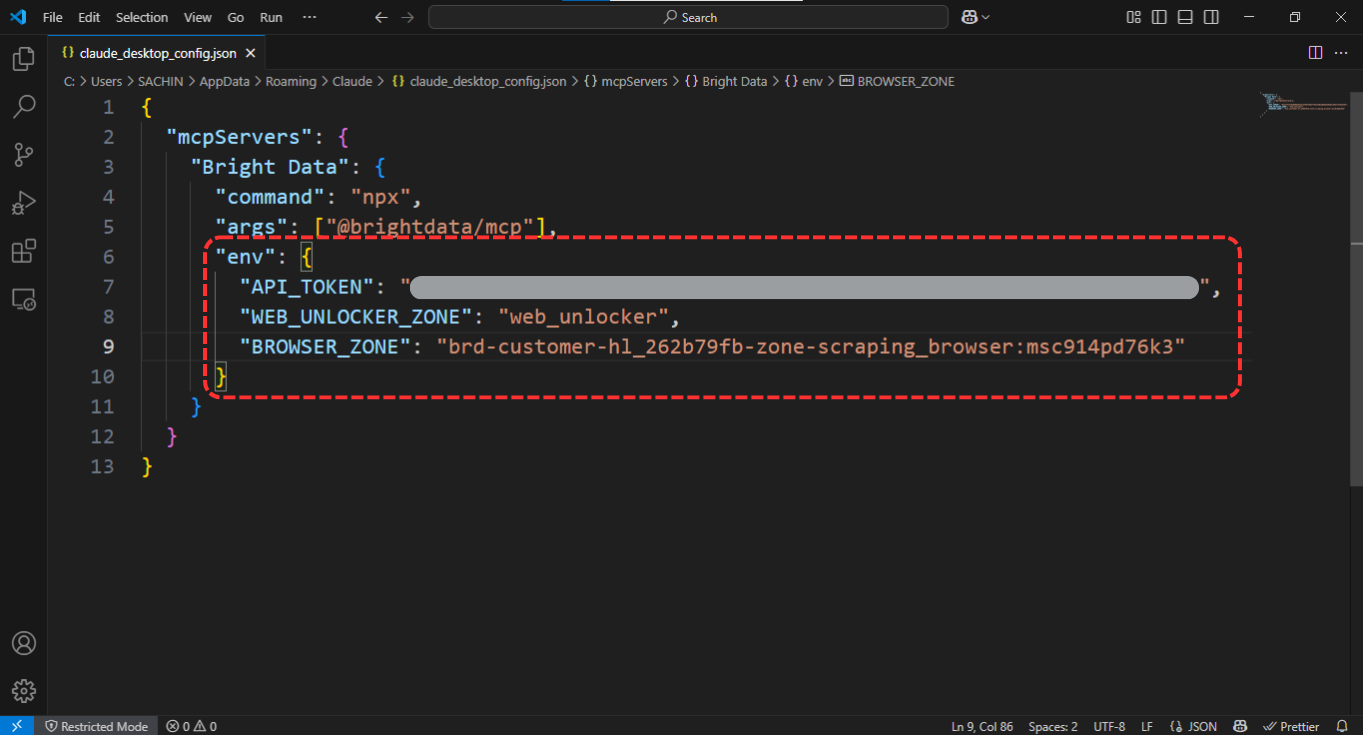1363x735 pixels.
Task: Click the Restricted Mode status item
Action: (x=96, y=726)
